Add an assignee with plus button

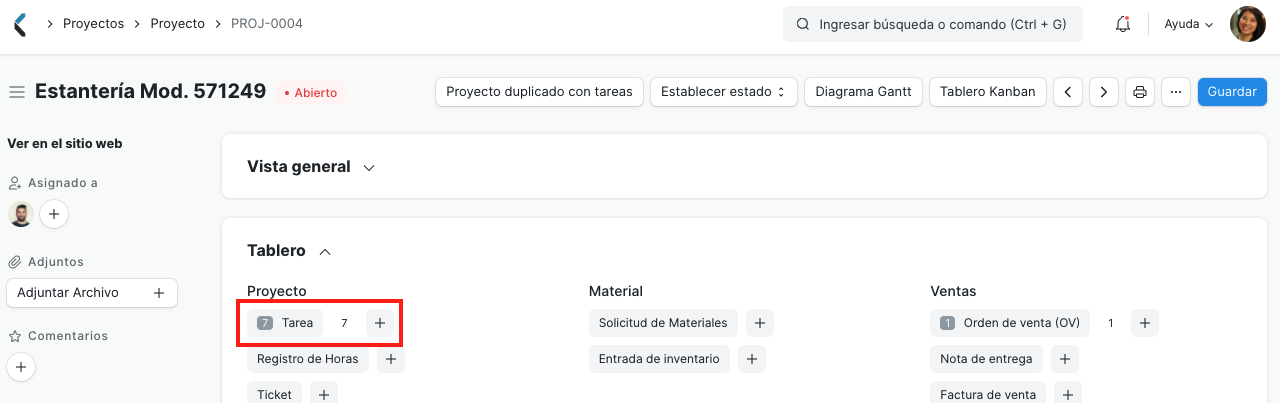pyautogui.click(x=54, y=214)
